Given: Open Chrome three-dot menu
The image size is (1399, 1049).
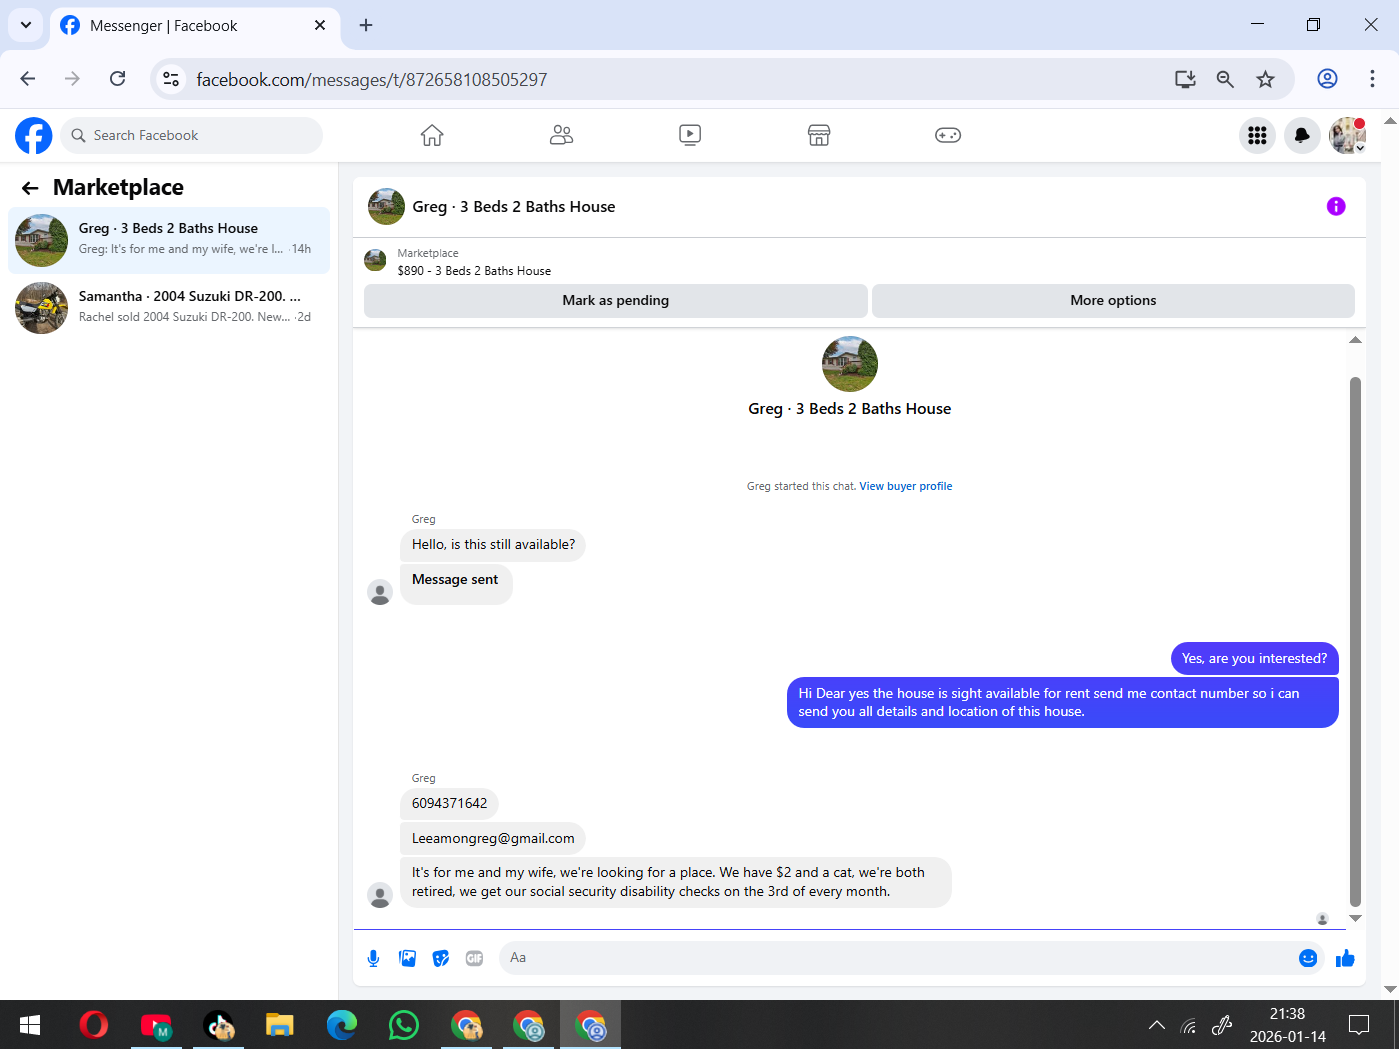Looking at the screenshot, I should point(1372,79).
